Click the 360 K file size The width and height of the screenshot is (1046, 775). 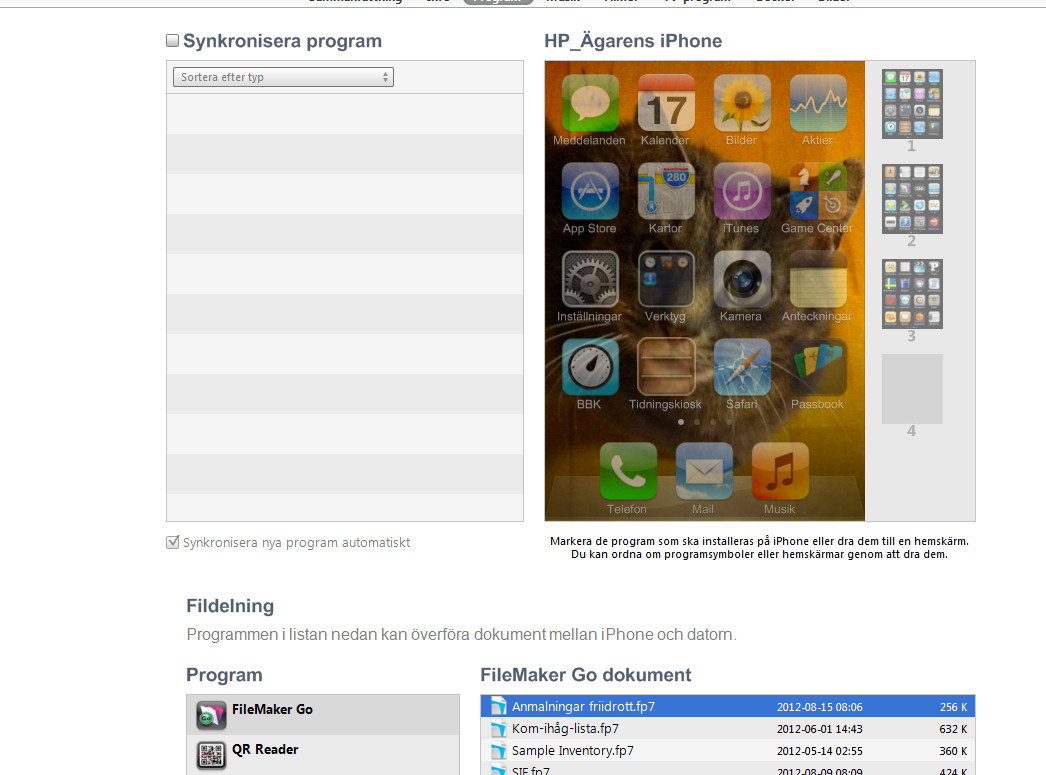(x=953, y=751)
